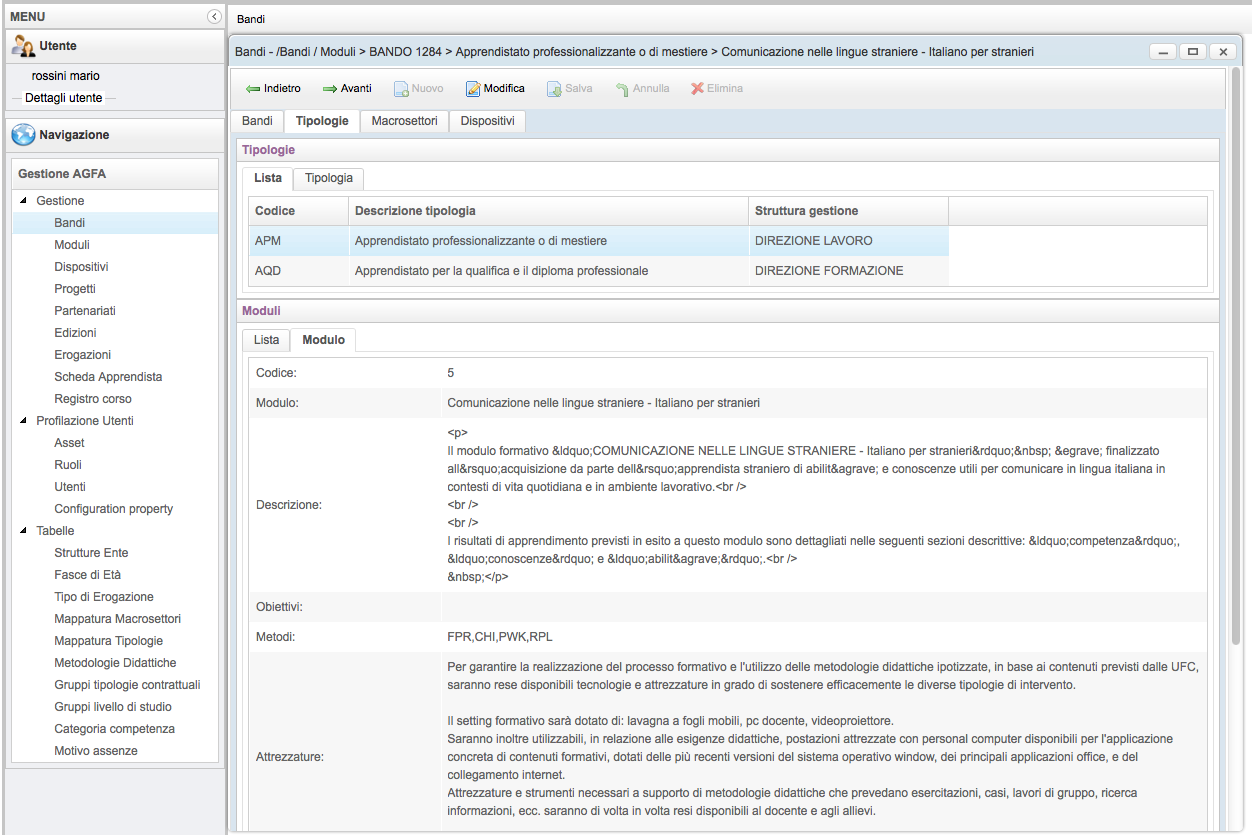Collapse the MENU sidebar with chevron
Viewport: 1252px width, 835px height.
coord(213,17)
